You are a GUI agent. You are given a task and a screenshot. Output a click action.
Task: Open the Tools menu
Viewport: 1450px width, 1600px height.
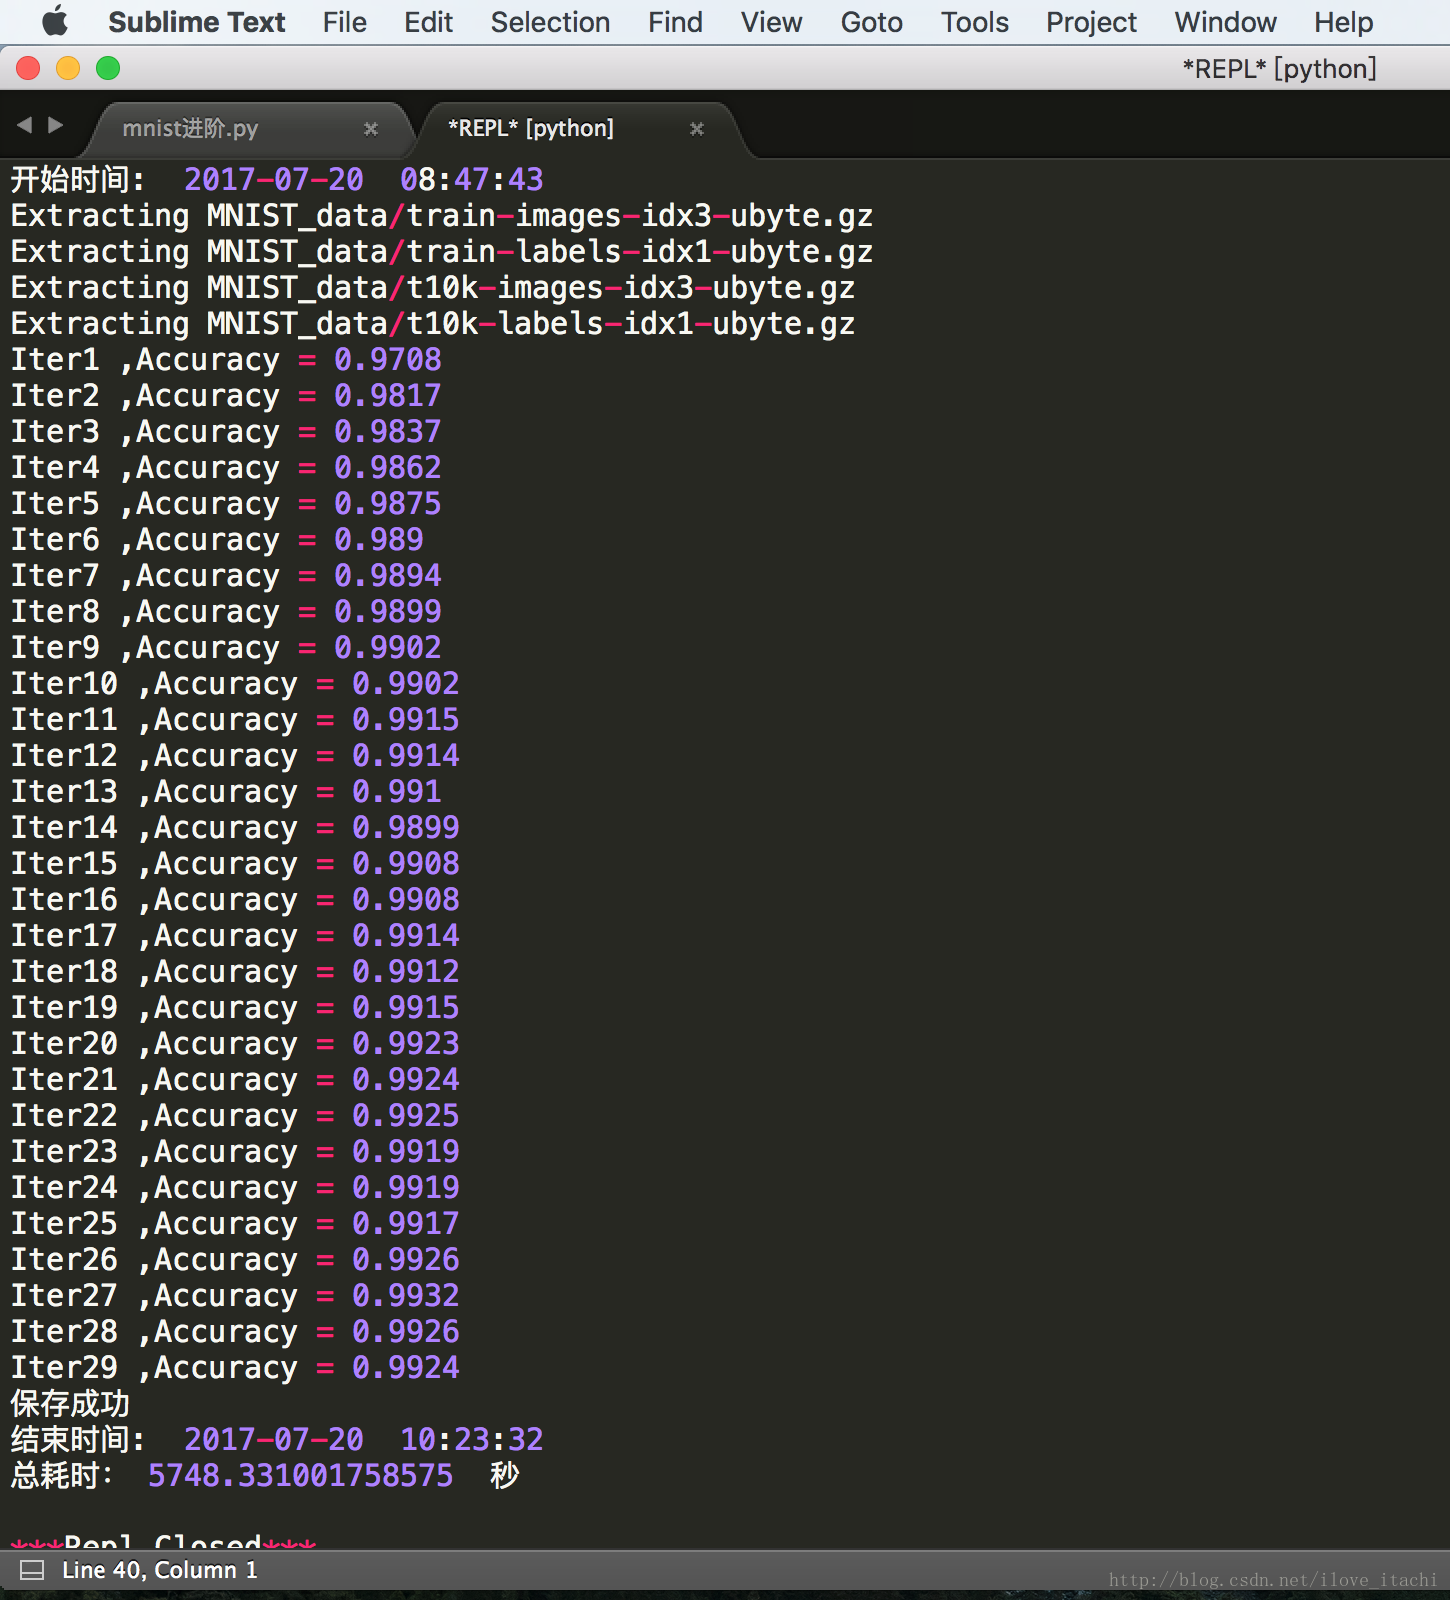975,22
